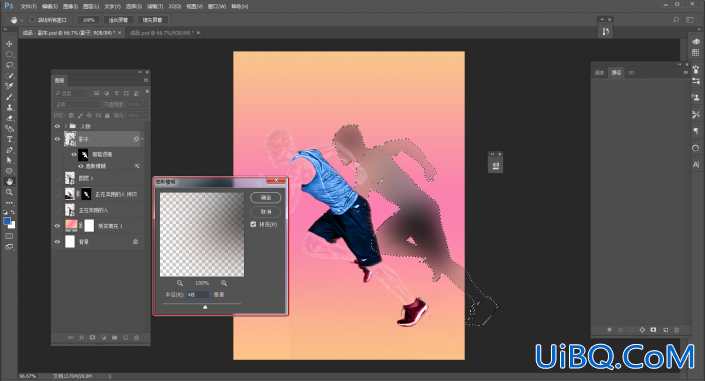
Task: Click the foreground color swatch
Action: click(7, 221)
